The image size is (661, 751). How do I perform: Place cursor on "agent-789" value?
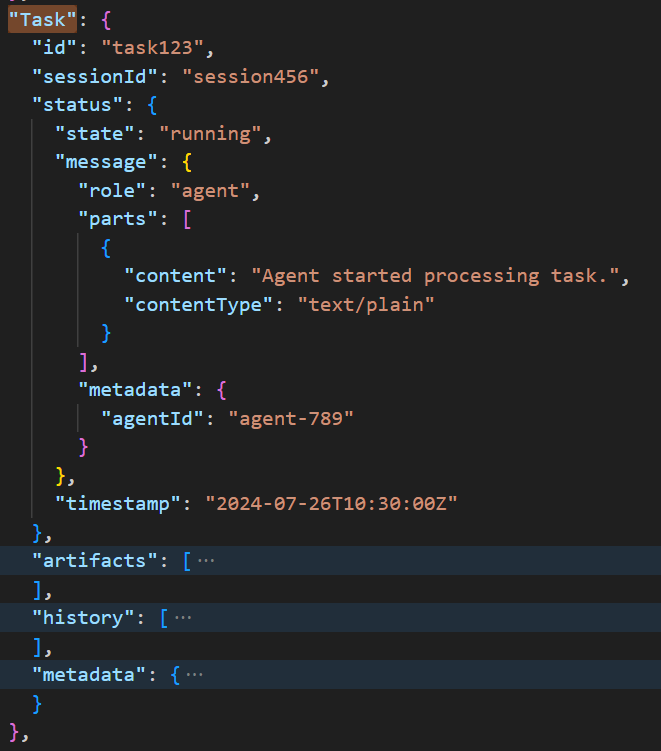291,417
